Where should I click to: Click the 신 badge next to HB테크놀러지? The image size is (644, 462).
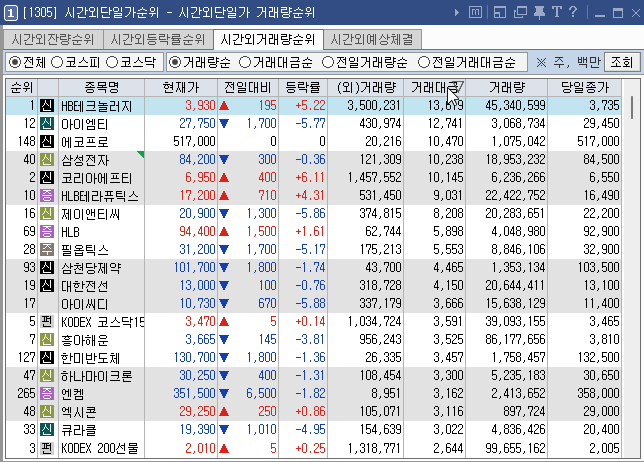pos(47,106)
